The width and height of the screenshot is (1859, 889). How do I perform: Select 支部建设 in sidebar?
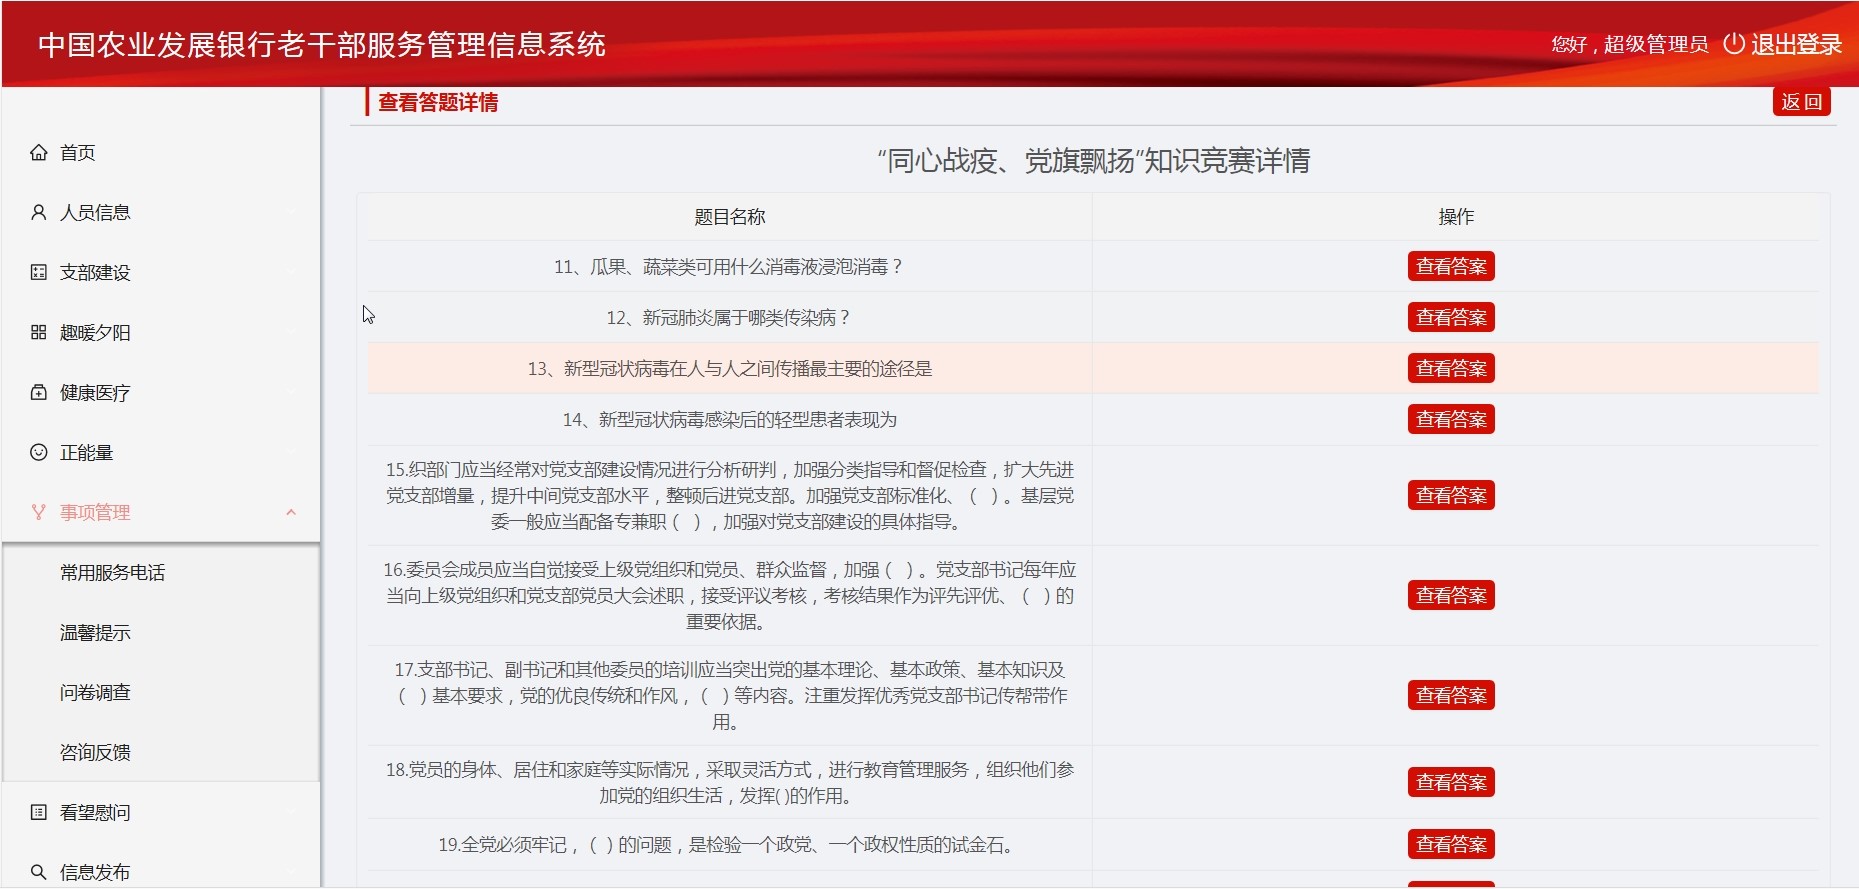pyautogui.click(x=95, y=272)
